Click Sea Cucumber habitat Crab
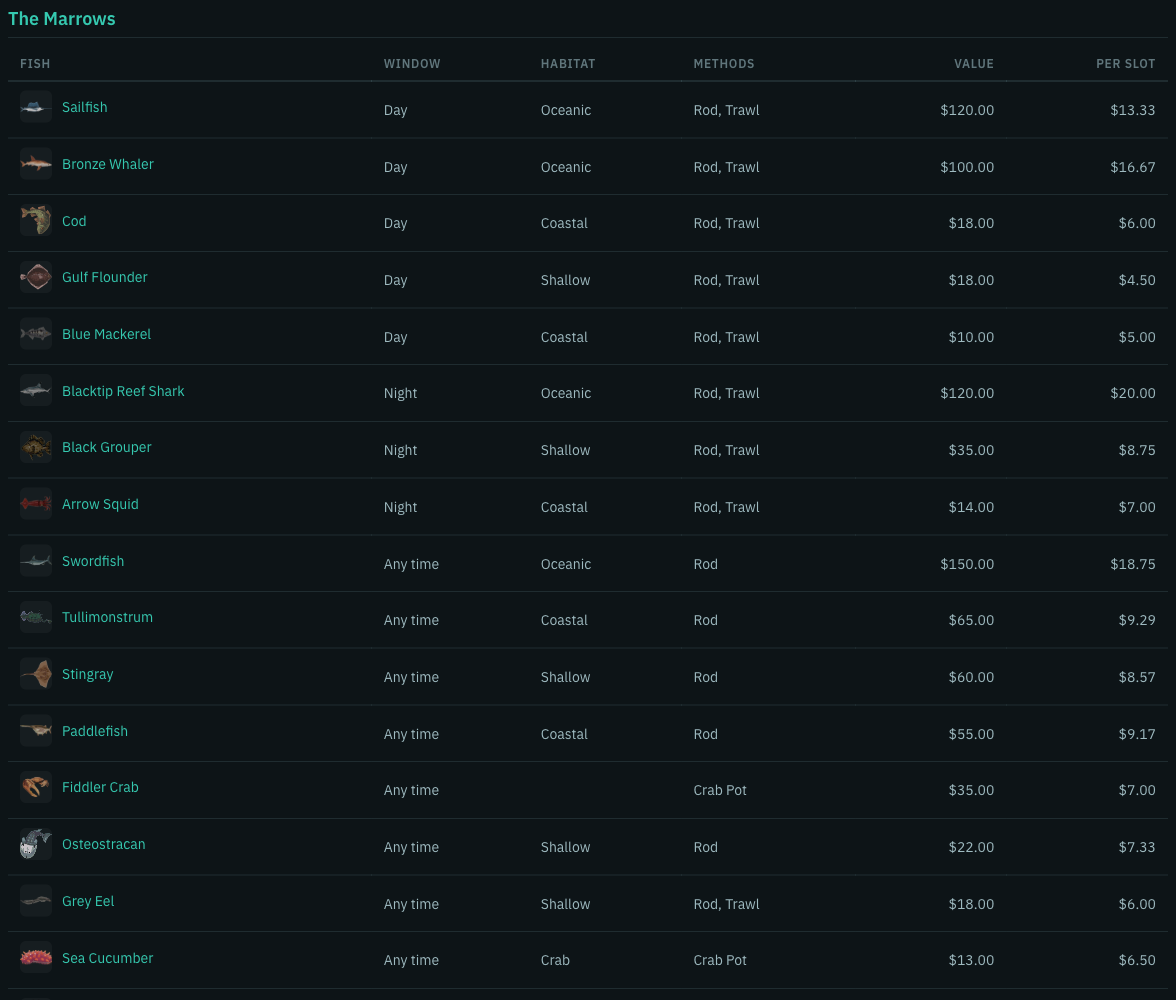 click(x=555, y=960)
